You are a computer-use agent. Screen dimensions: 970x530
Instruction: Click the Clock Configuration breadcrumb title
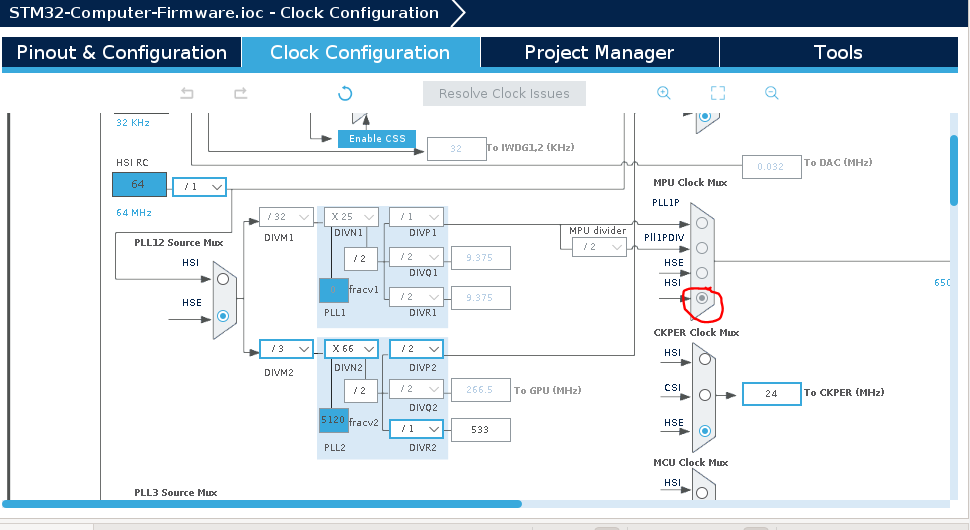224,13
